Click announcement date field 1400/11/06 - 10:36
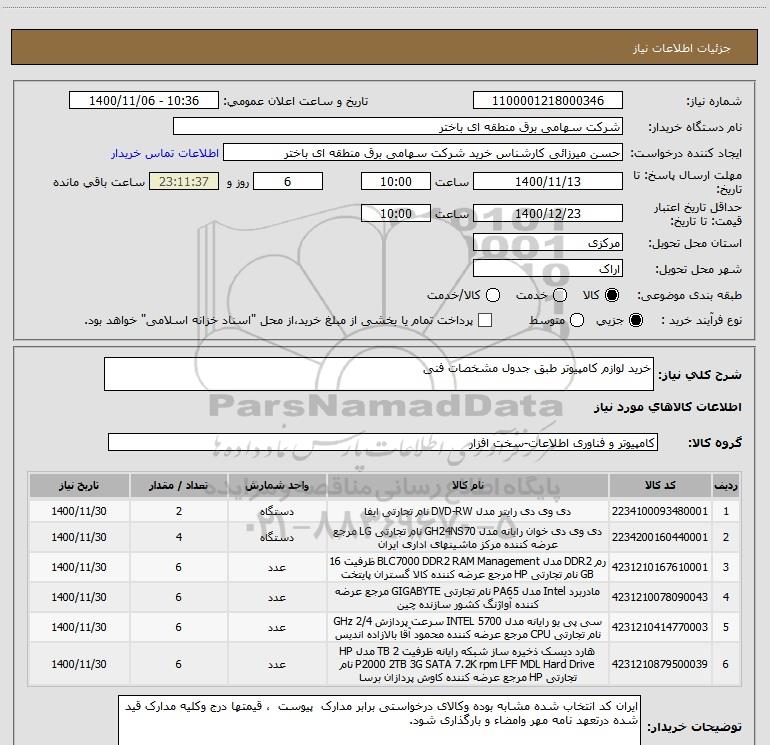 pos(144,101)
